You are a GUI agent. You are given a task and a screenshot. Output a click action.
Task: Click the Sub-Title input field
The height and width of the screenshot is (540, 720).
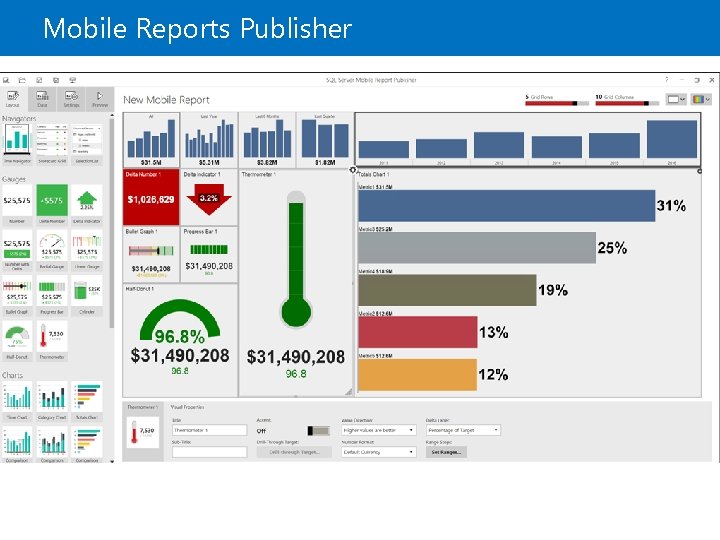[x=209, y=452]
